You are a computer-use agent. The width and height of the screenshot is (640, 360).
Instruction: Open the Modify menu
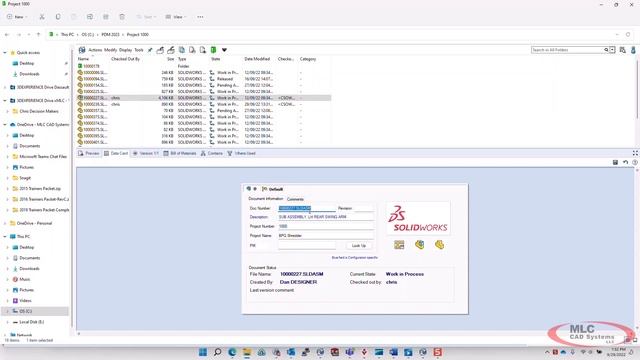(110, 50)
